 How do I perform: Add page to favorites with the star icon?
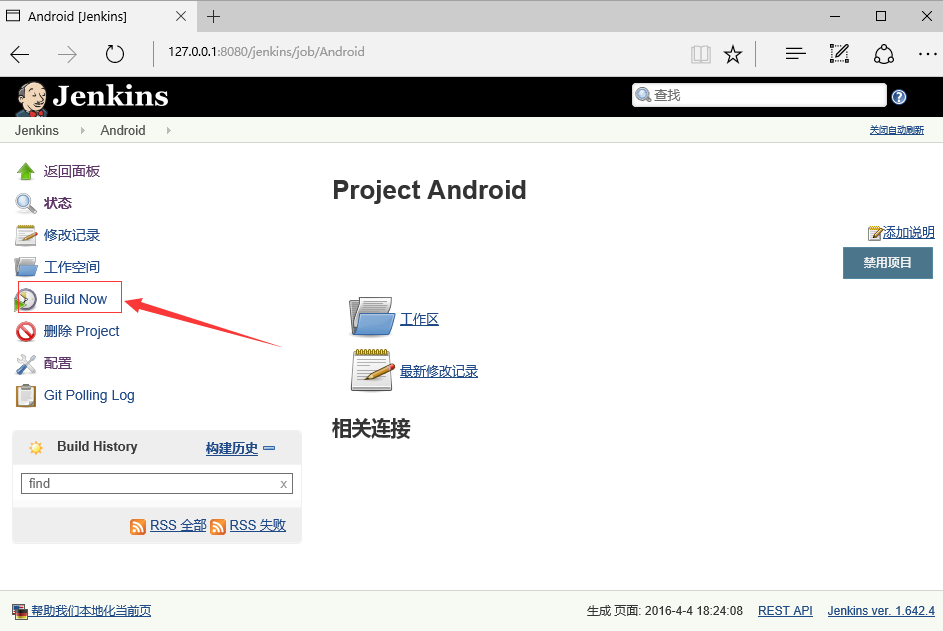click(733, 55)
